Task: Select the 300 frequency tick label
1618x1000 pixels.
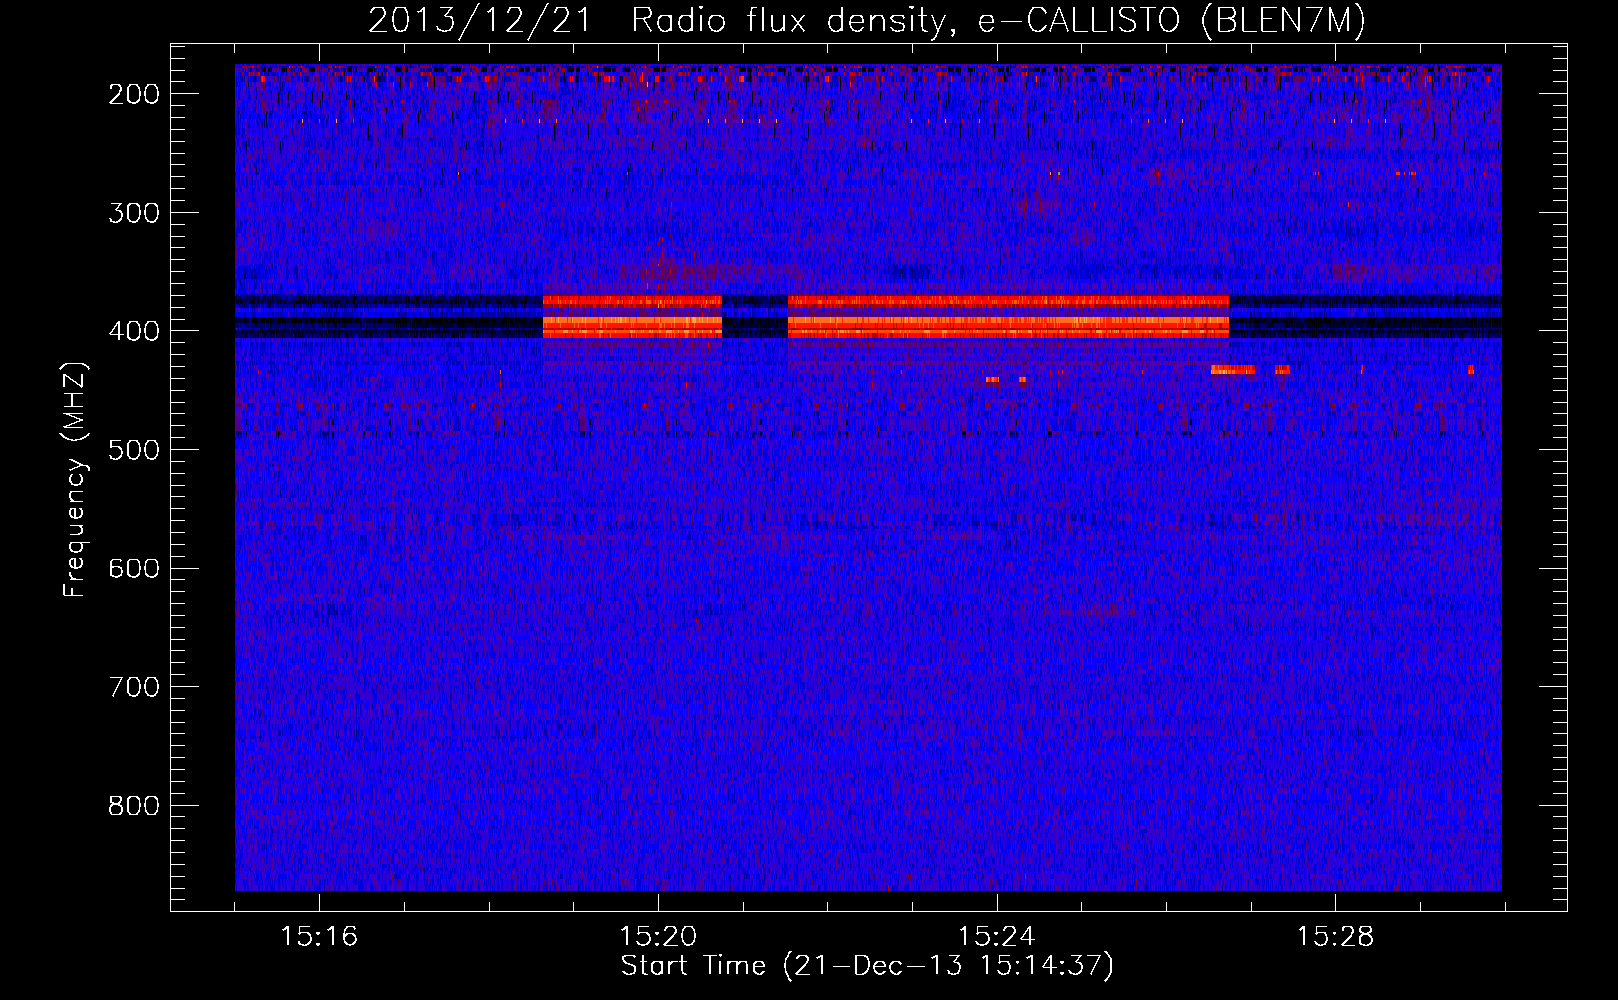Action: 133,213
